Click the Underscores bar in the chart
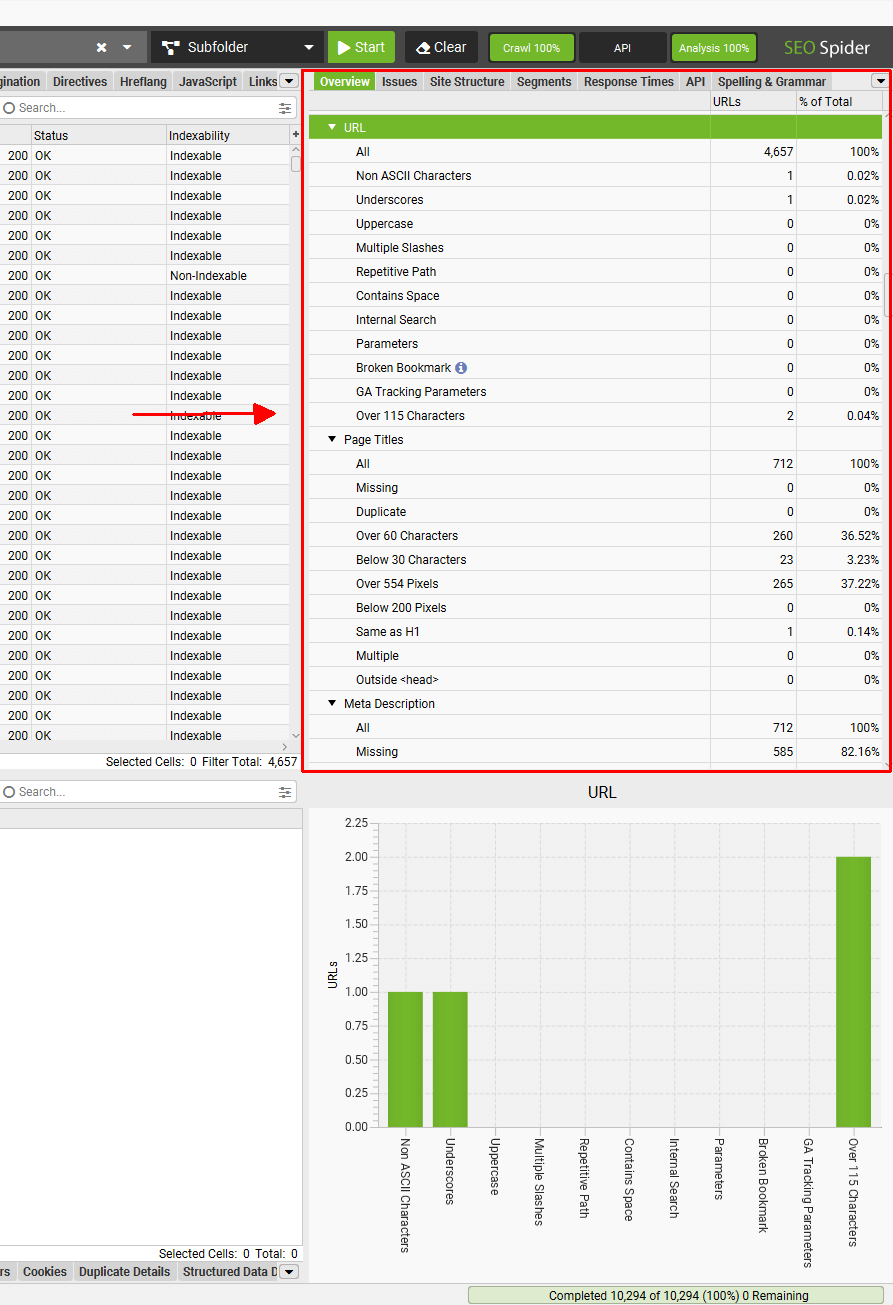The height and width of the screenshot is (1305, 893). (x=450, y=1059)
